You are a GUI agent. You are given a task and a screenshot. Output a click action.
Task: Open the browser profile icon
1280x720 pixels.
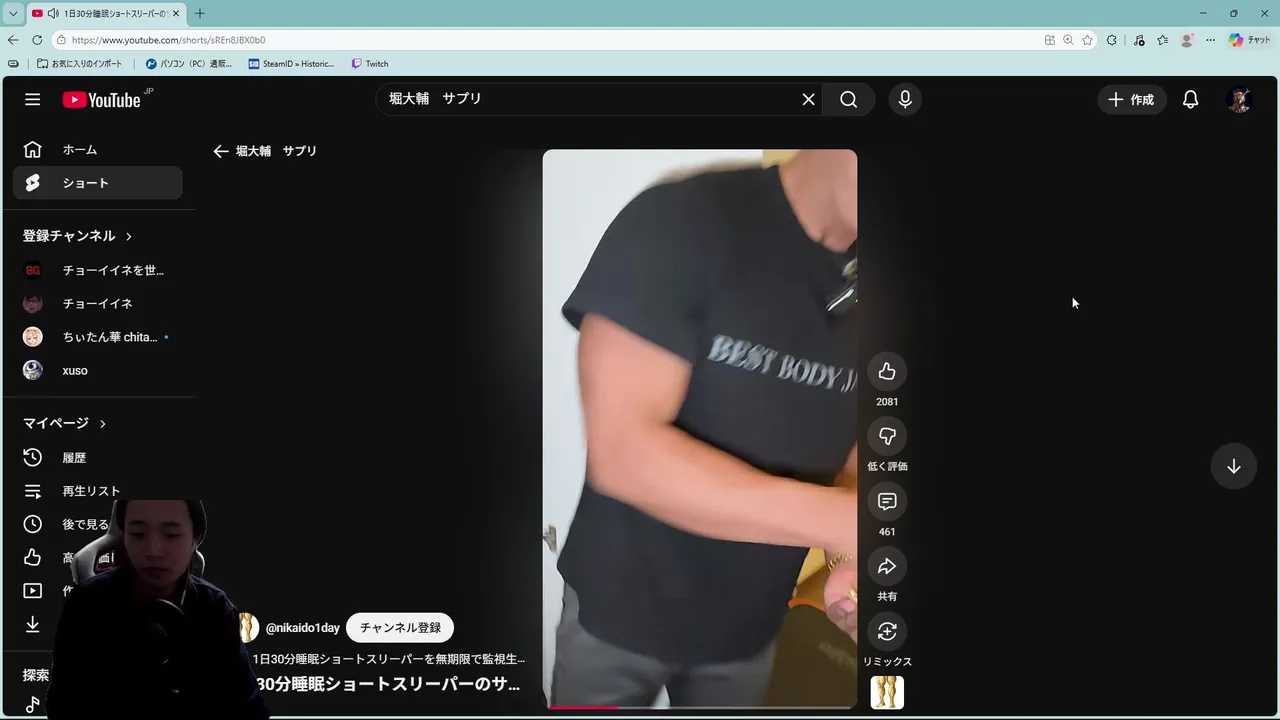(x=1187, y=40)
